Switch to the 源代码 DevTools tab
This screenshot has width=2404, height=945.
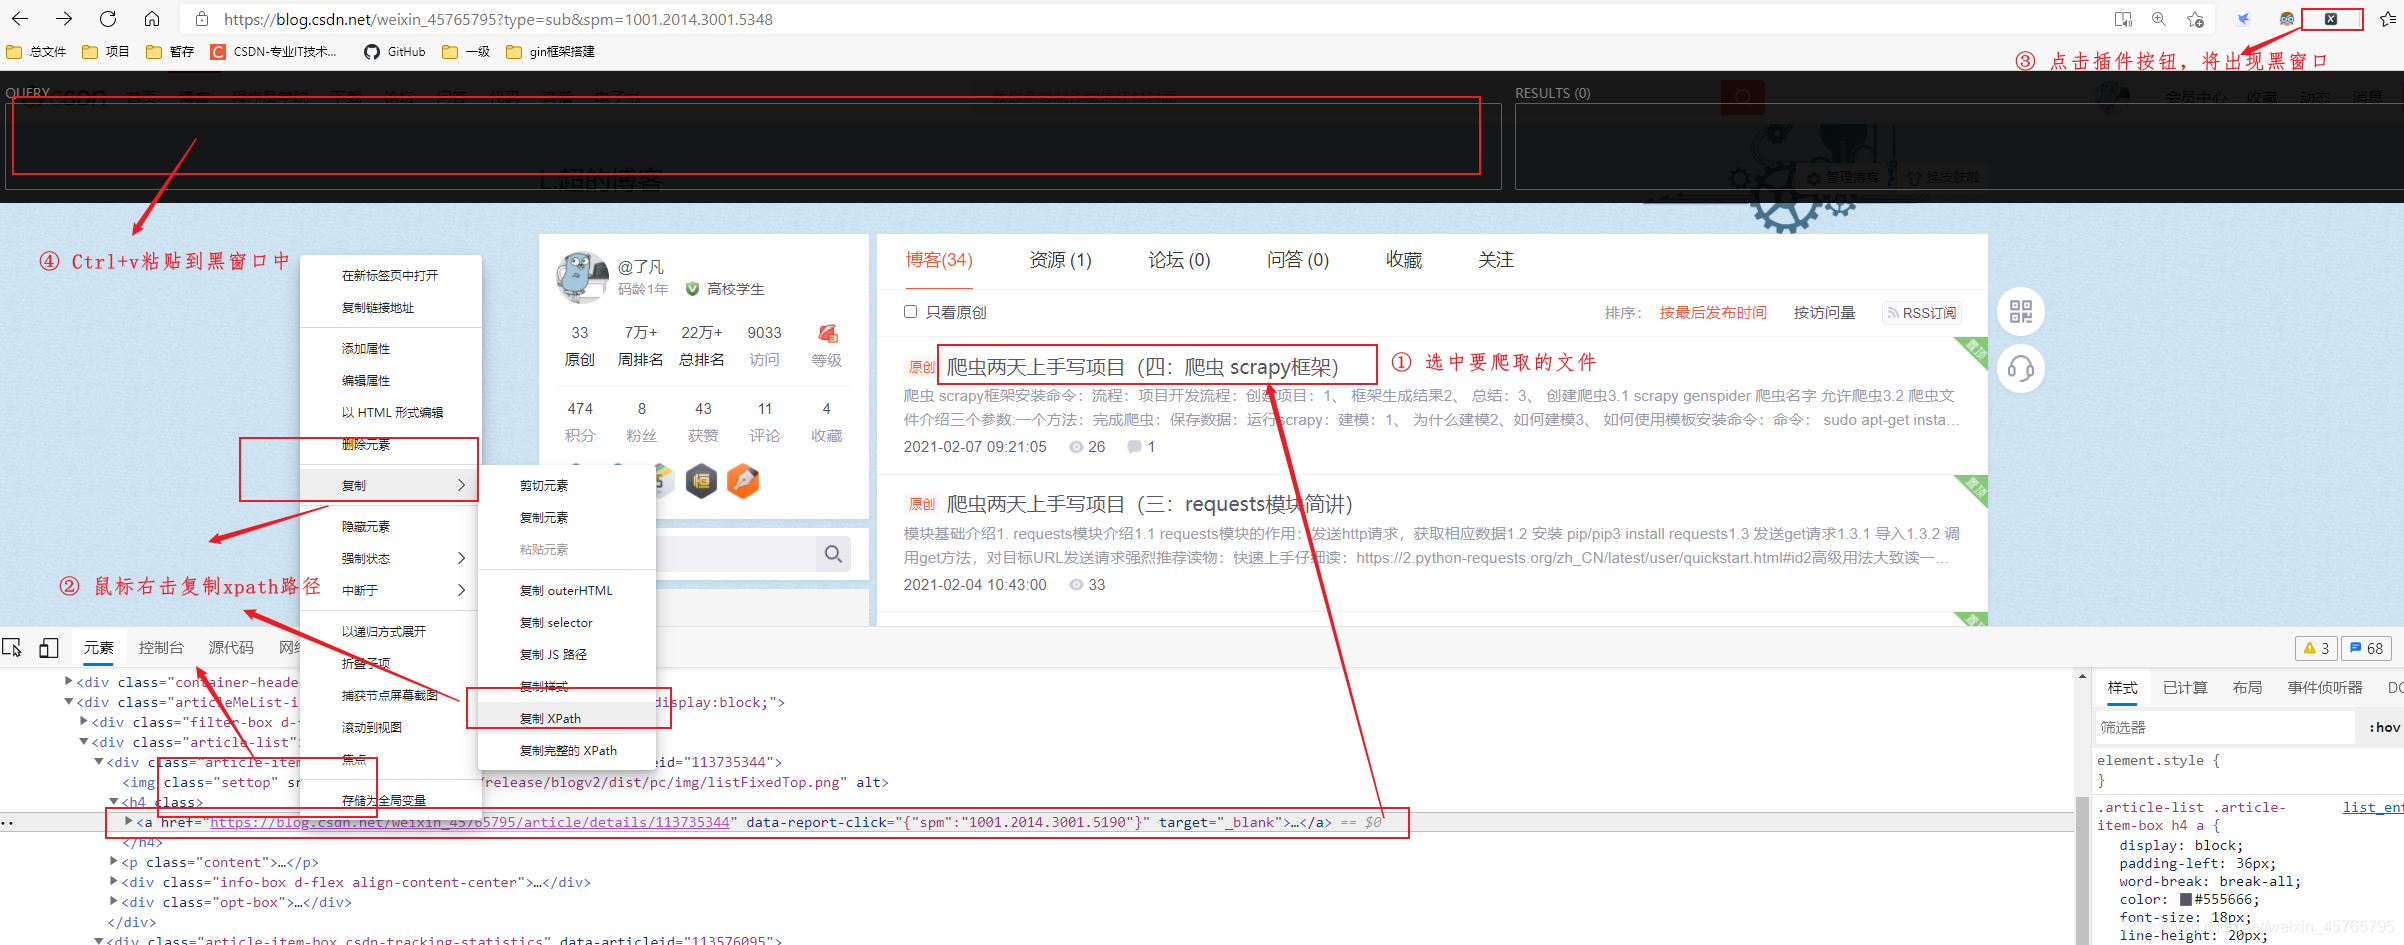[x=231, y=648]
